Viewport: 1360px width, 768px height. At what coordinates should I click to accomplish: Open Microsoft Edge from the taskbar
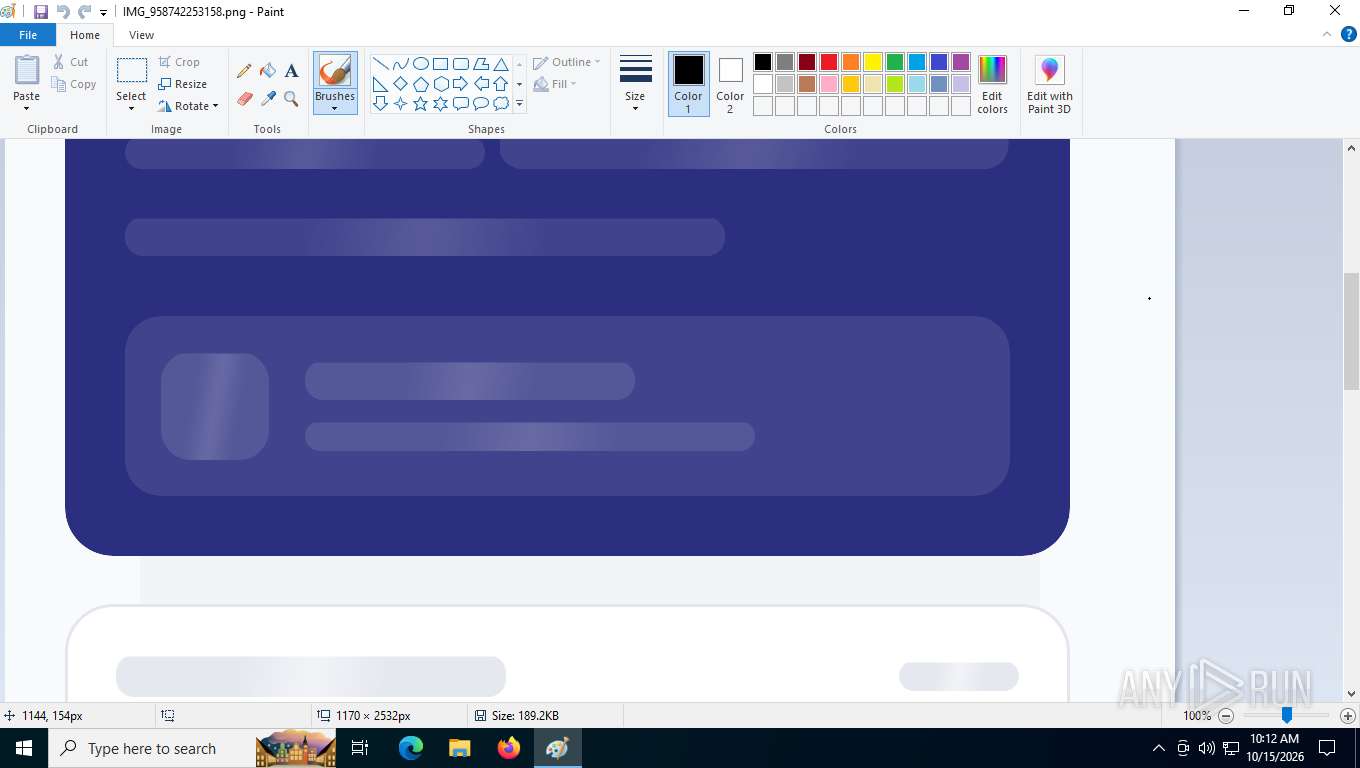pos(411,748)
